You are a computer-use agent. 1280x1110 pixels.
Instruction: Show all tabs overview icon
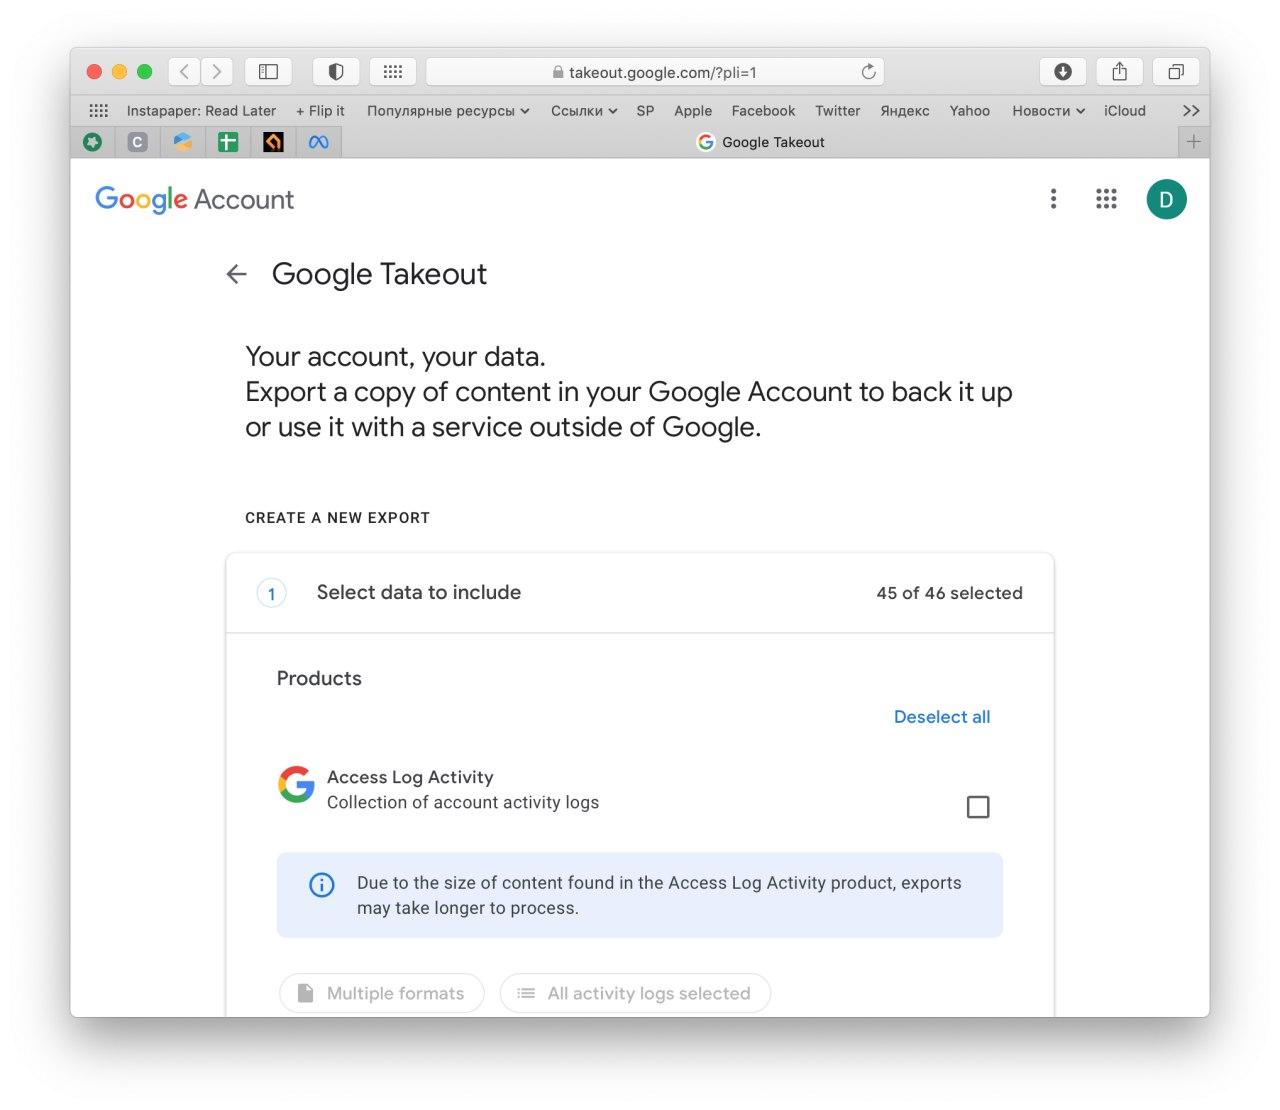click(1176, 72)
